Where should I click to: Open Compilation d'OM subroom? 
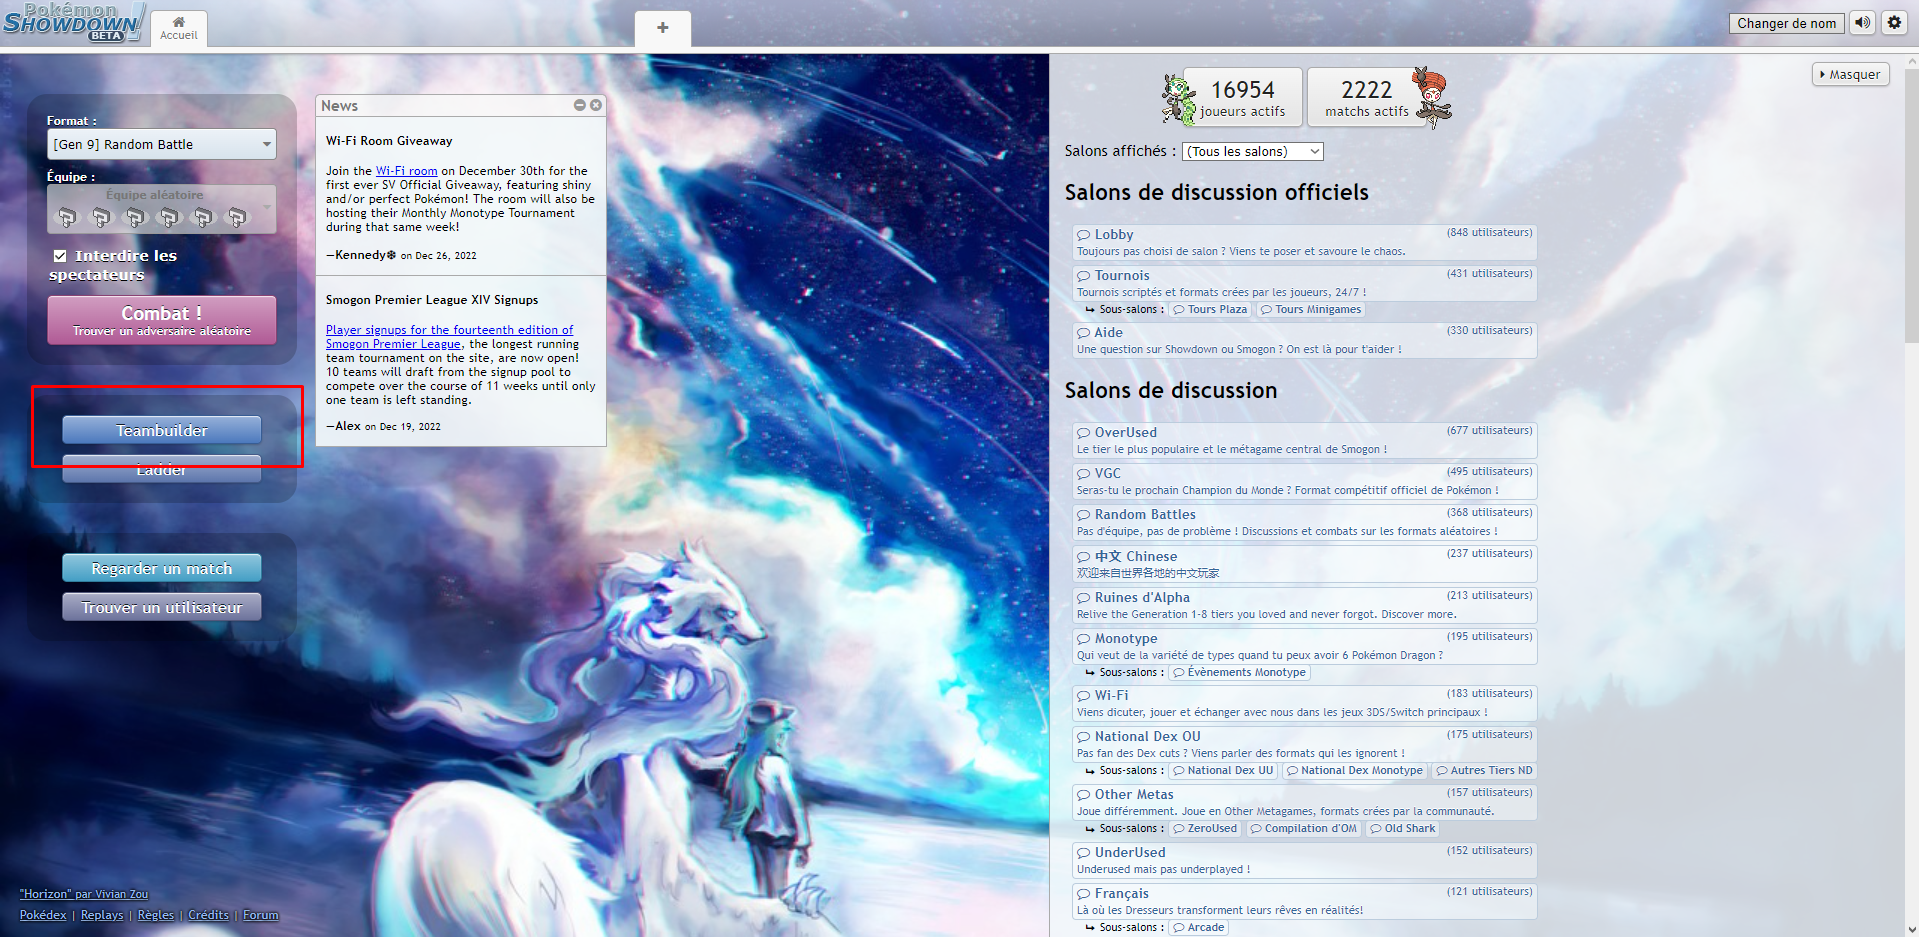point(1304,829)
